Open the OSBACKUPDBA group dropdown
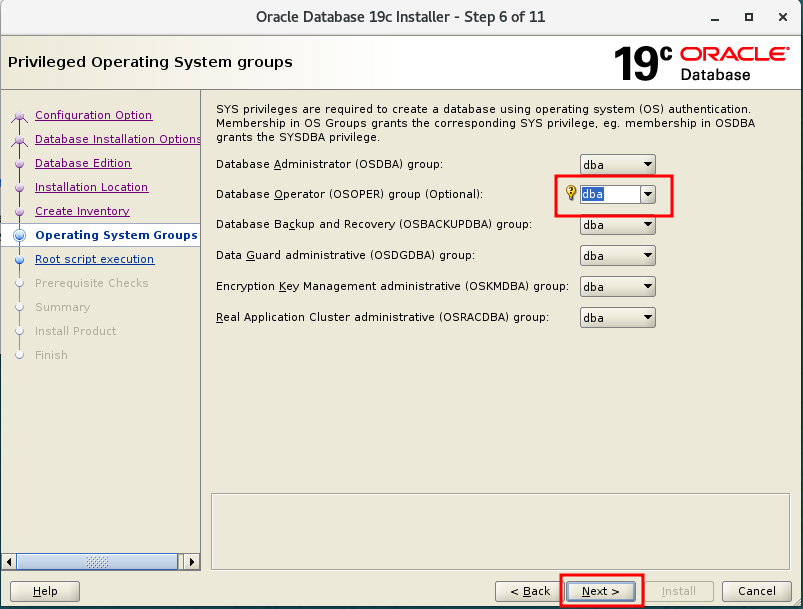This screenshot has height=609, width=803. (x=618, y=225)
